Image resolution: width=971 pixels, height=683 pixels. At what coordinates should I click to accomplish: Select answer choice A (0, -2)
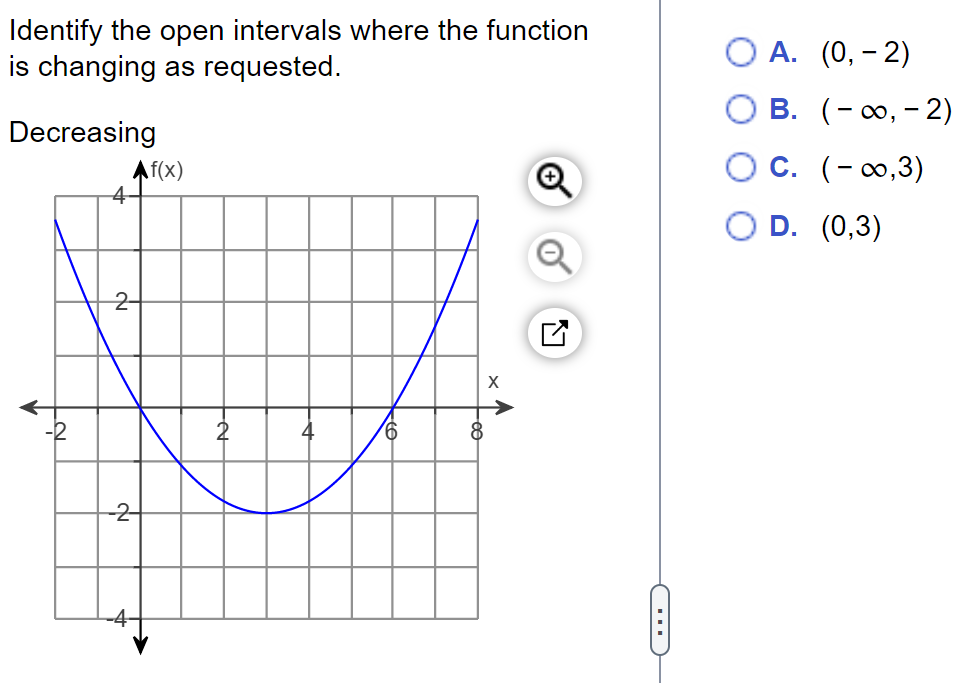tap(740, 52)
